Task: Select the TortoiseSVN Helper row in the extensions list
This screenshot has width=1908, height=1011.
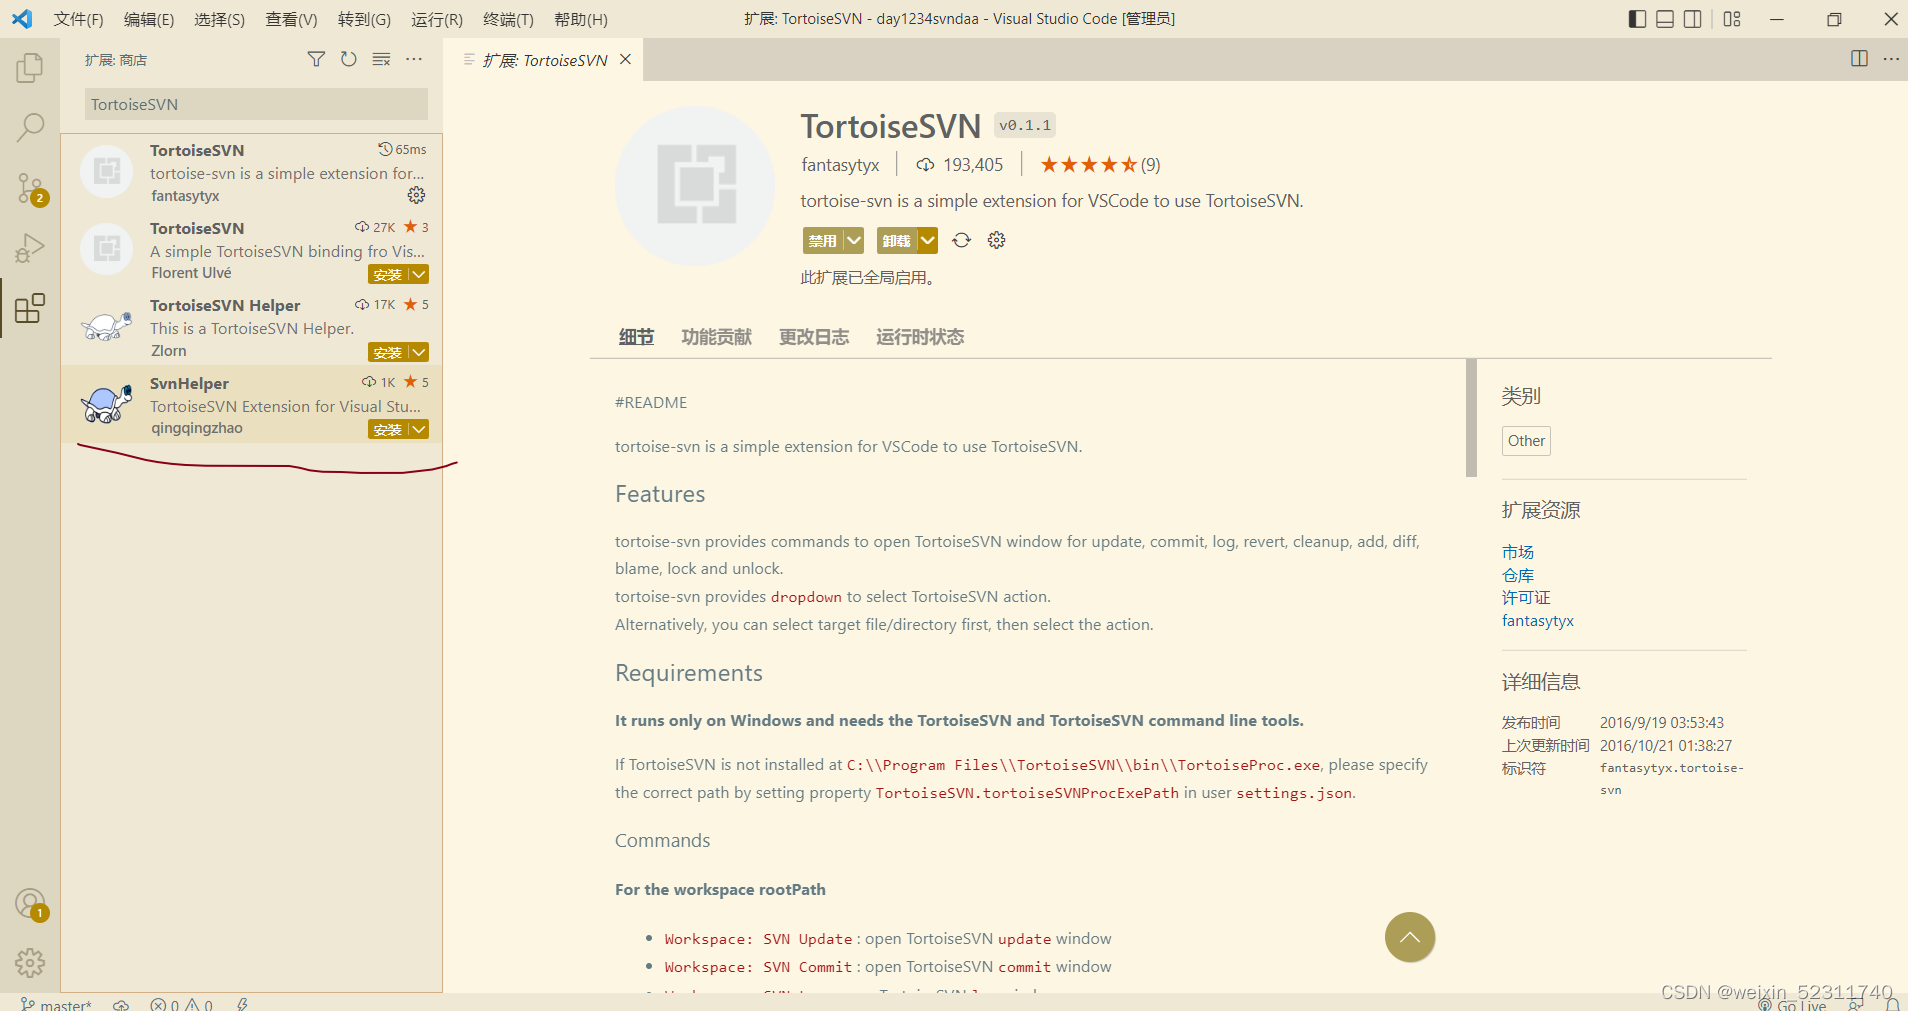Action: (252, 327)
